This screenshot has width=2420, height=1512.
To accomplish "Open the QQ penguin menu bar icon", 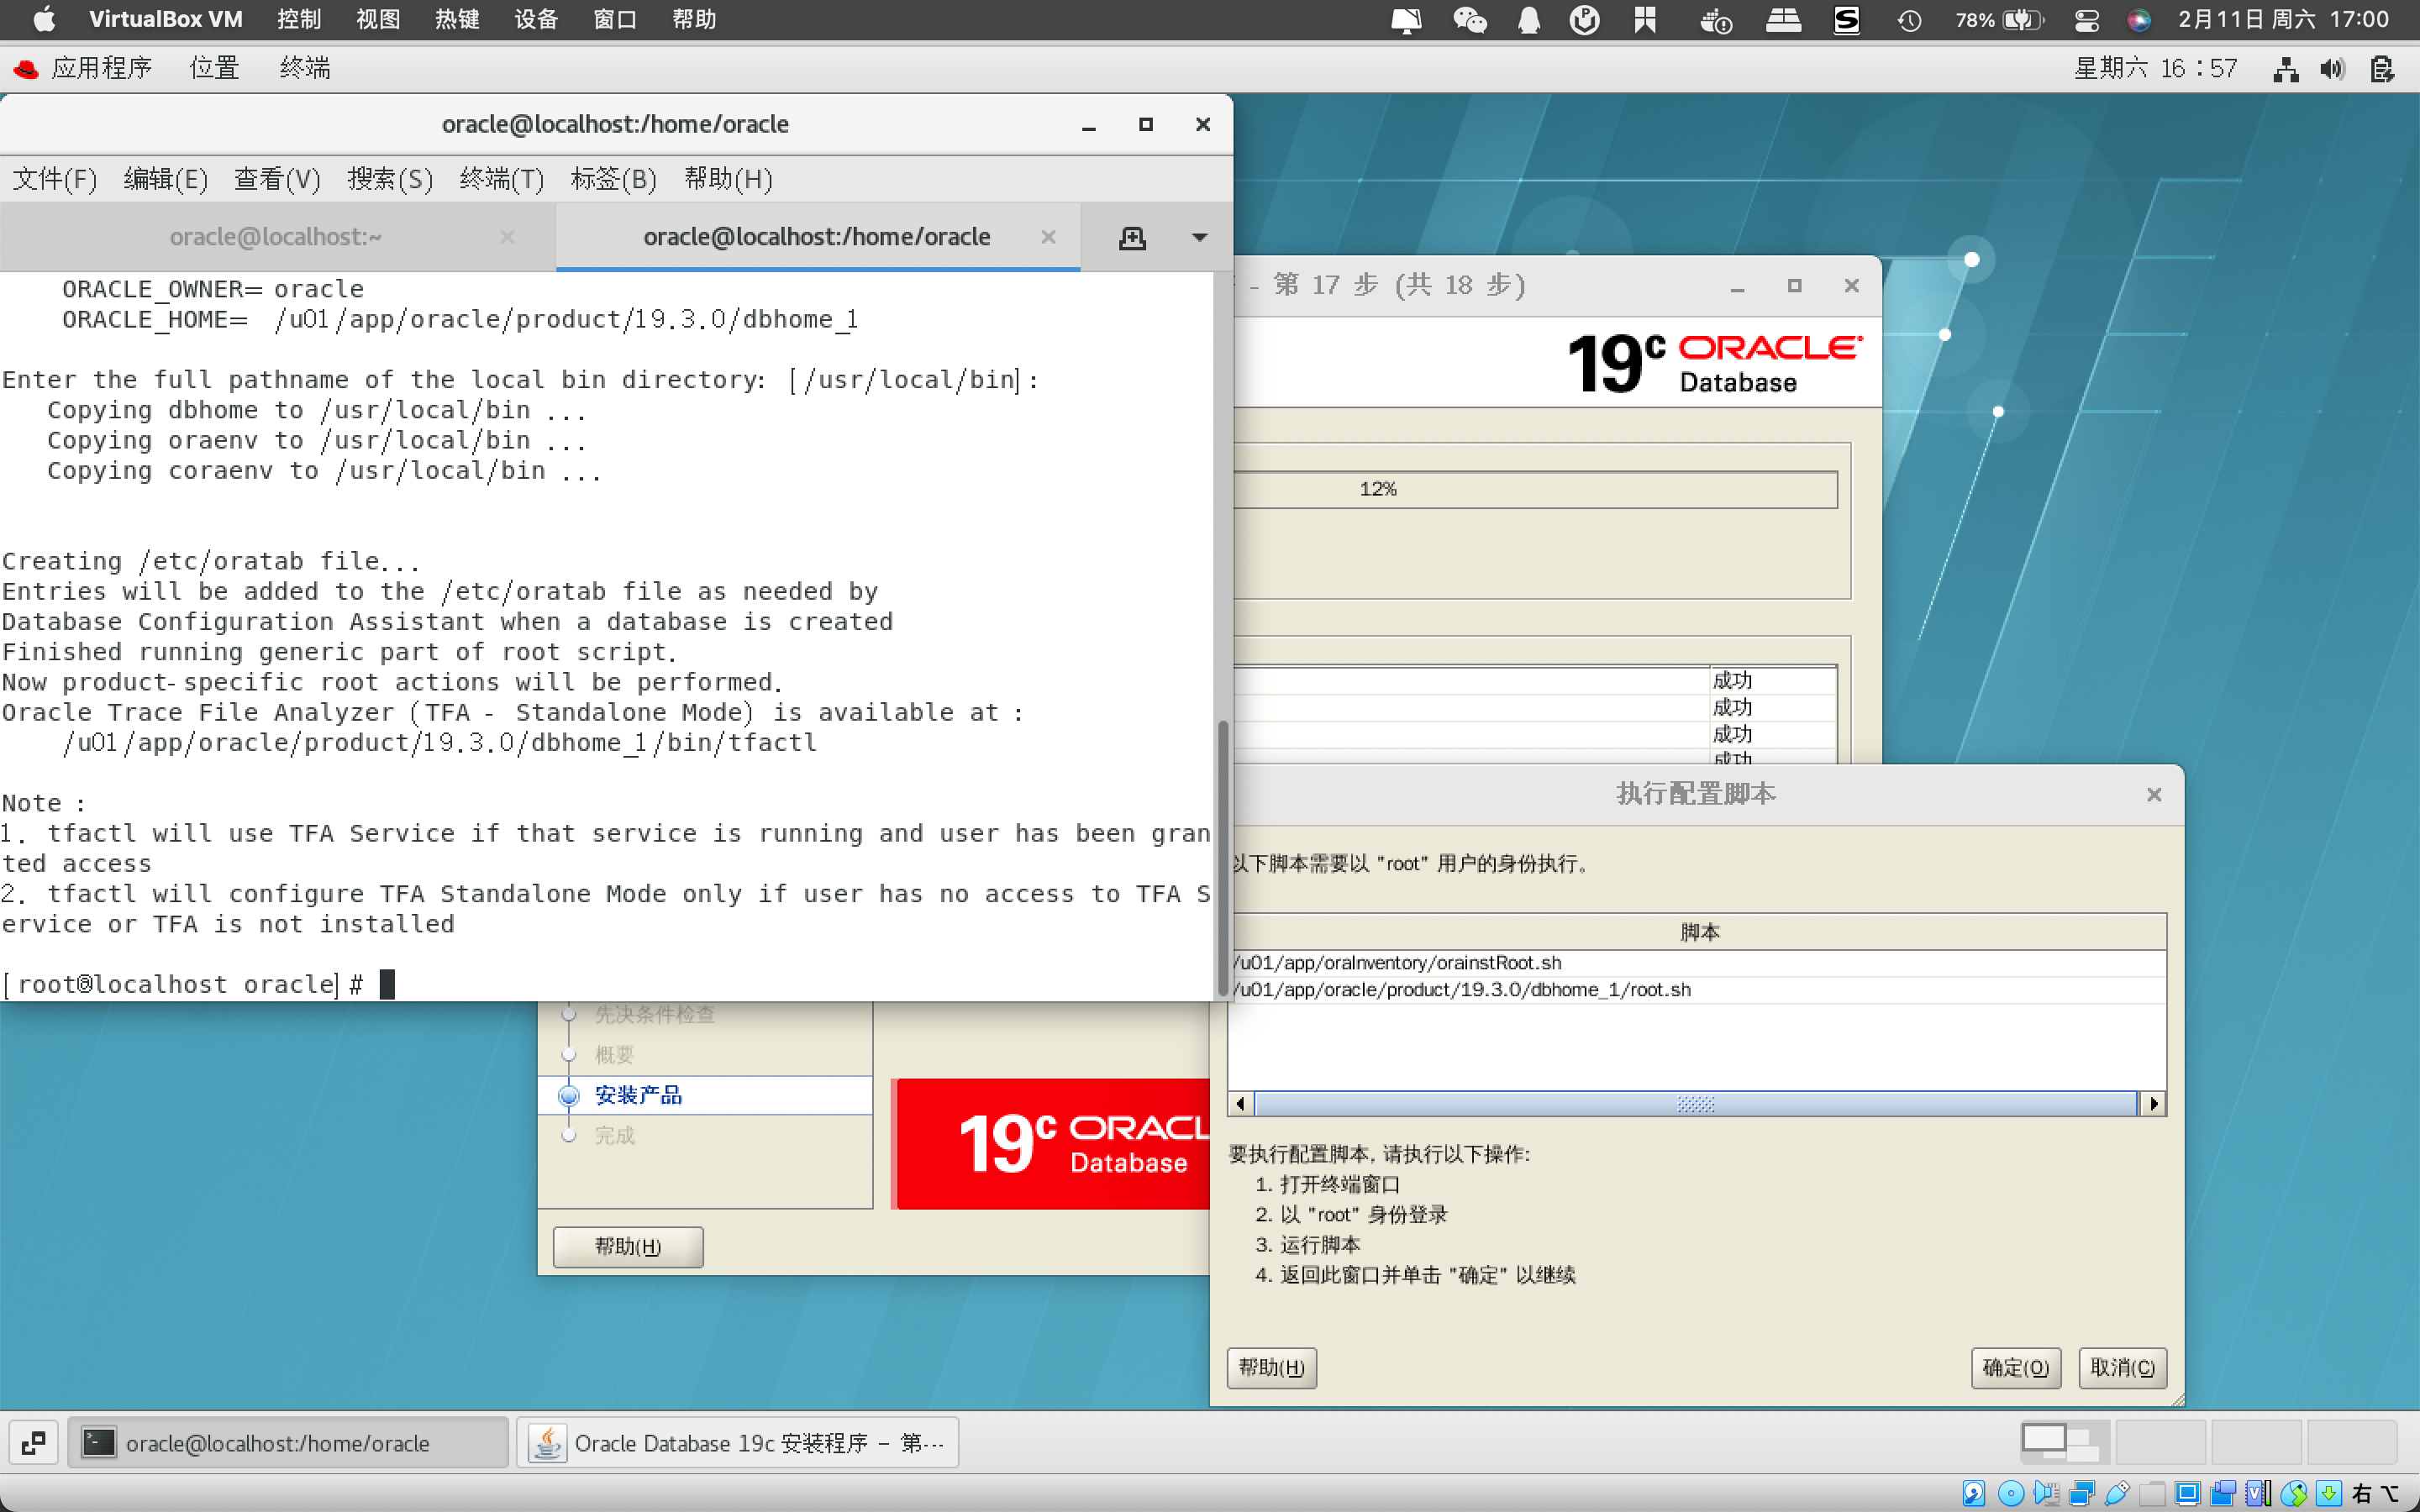I will pos(1529,19).
